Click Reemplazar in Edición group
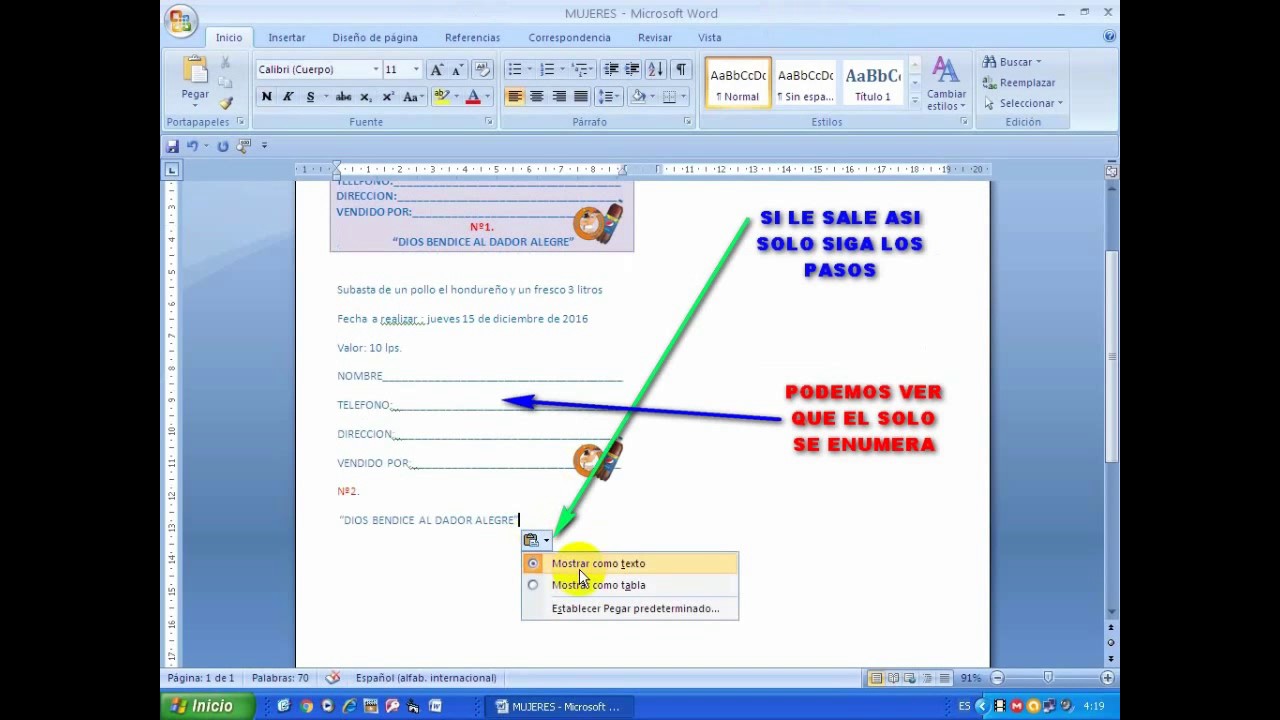The height and width of the screenshot is (720, 1280). pos(1019,83)
